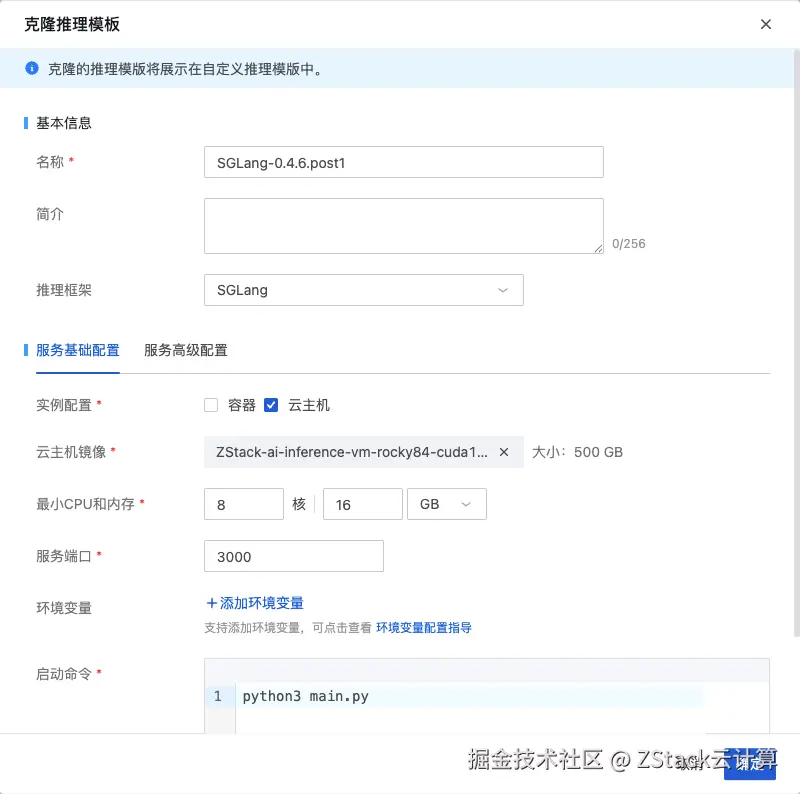The image size is (800, 794).
Task: Open the GB memory unit dropdown
Action: pos(446,504)
